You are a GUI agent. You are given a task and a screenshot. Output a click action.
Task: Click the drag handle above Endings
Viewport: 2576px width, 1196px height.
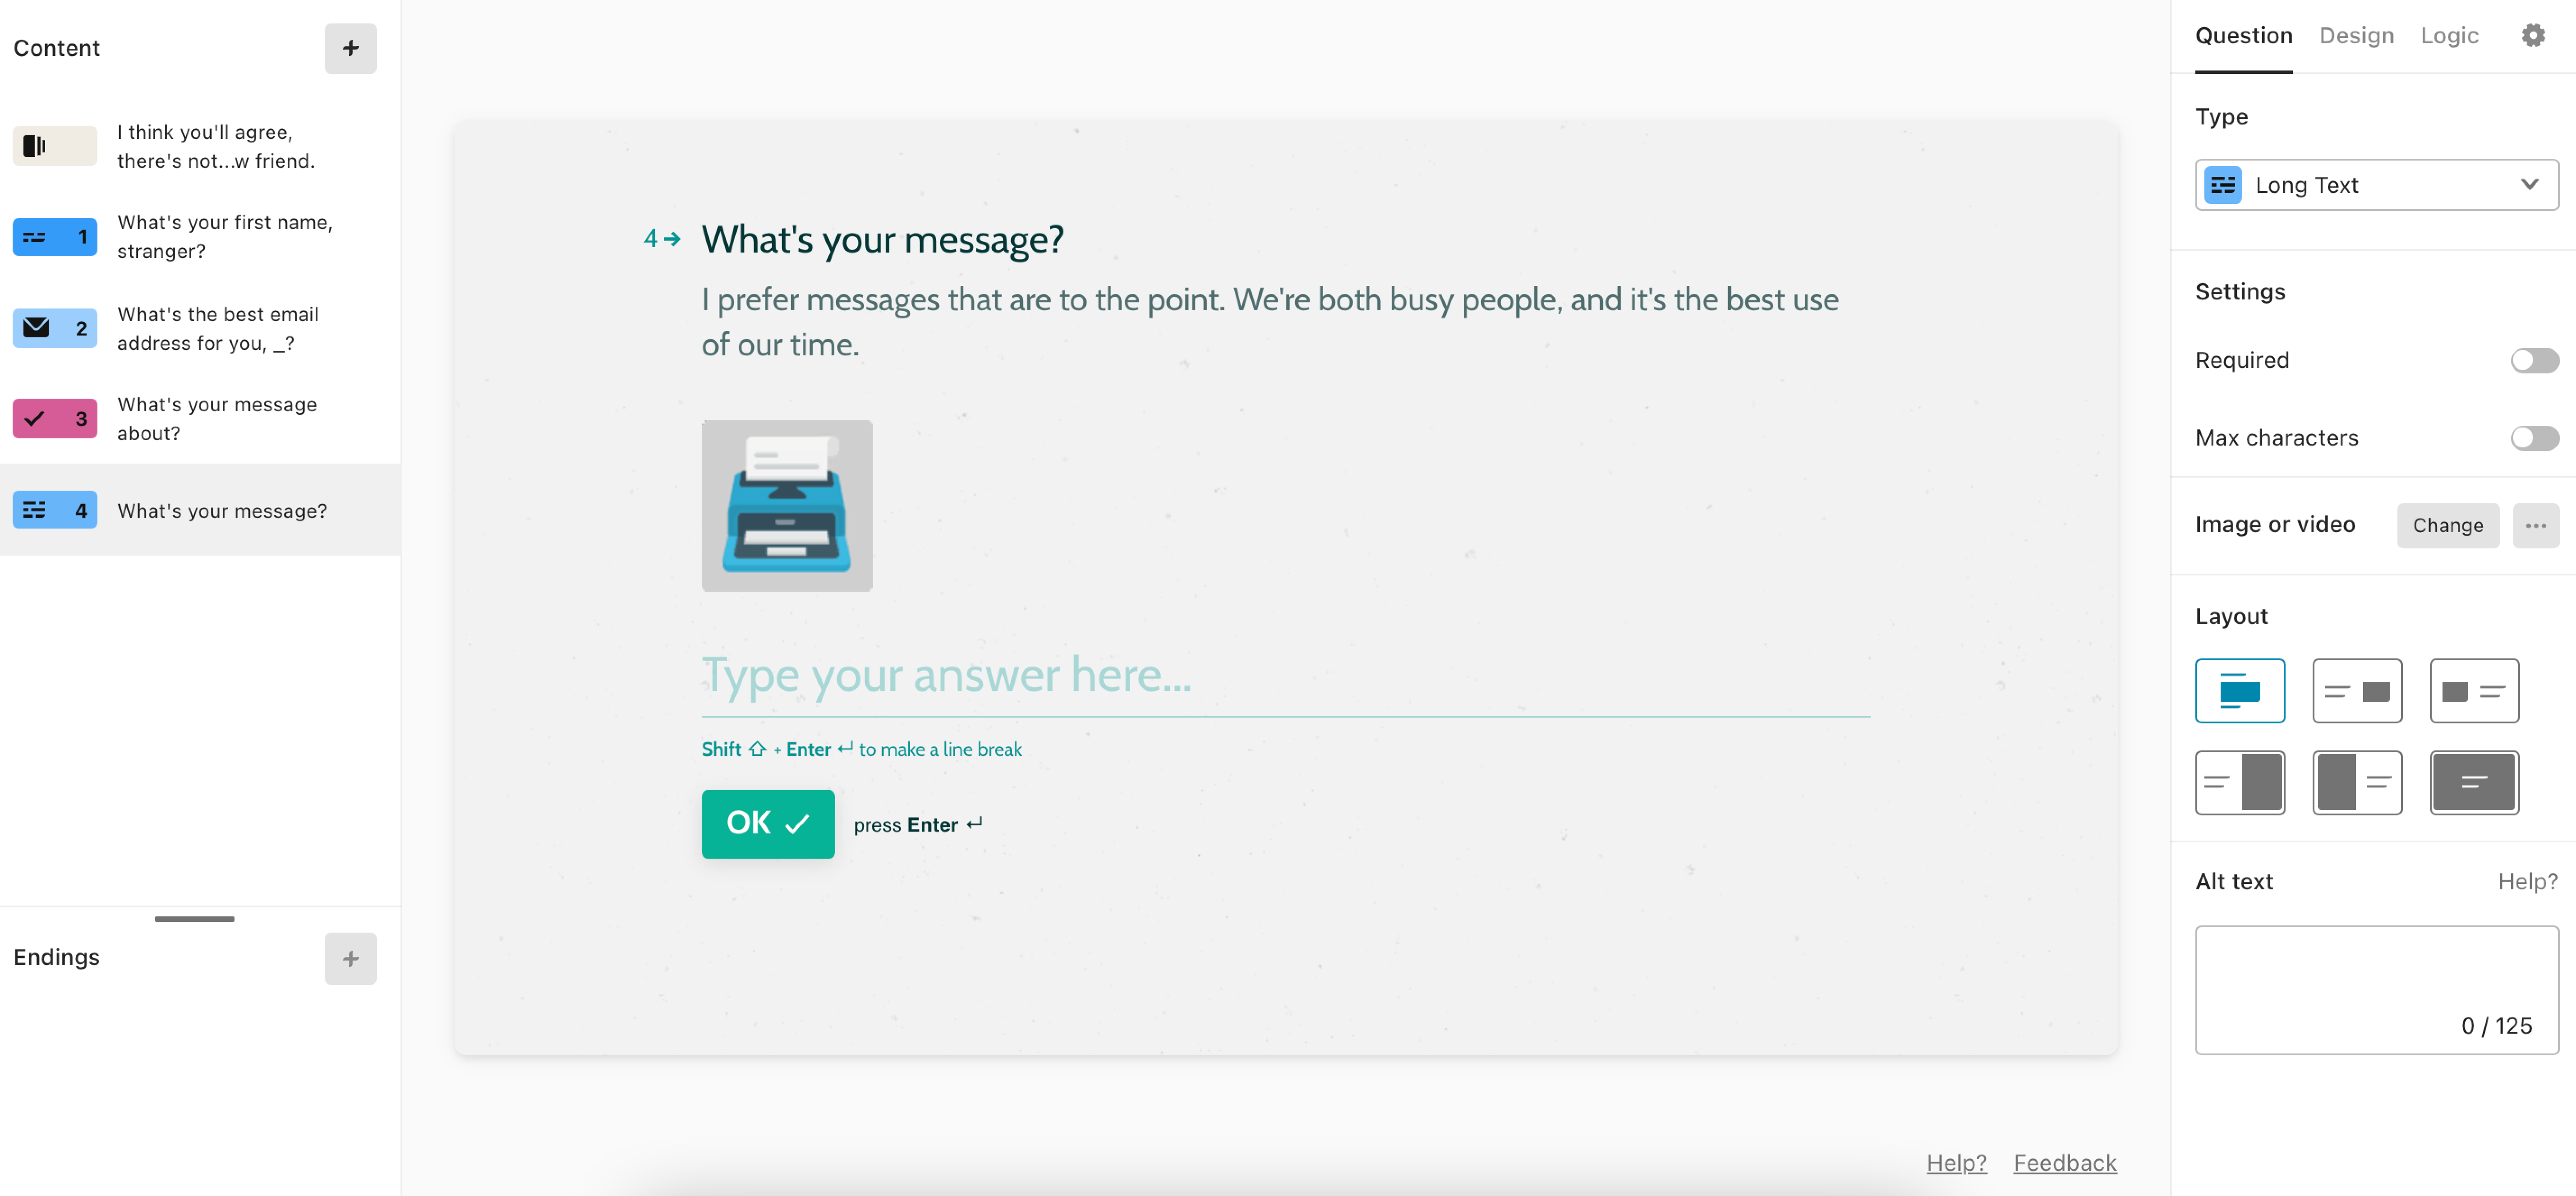(195, 918)
